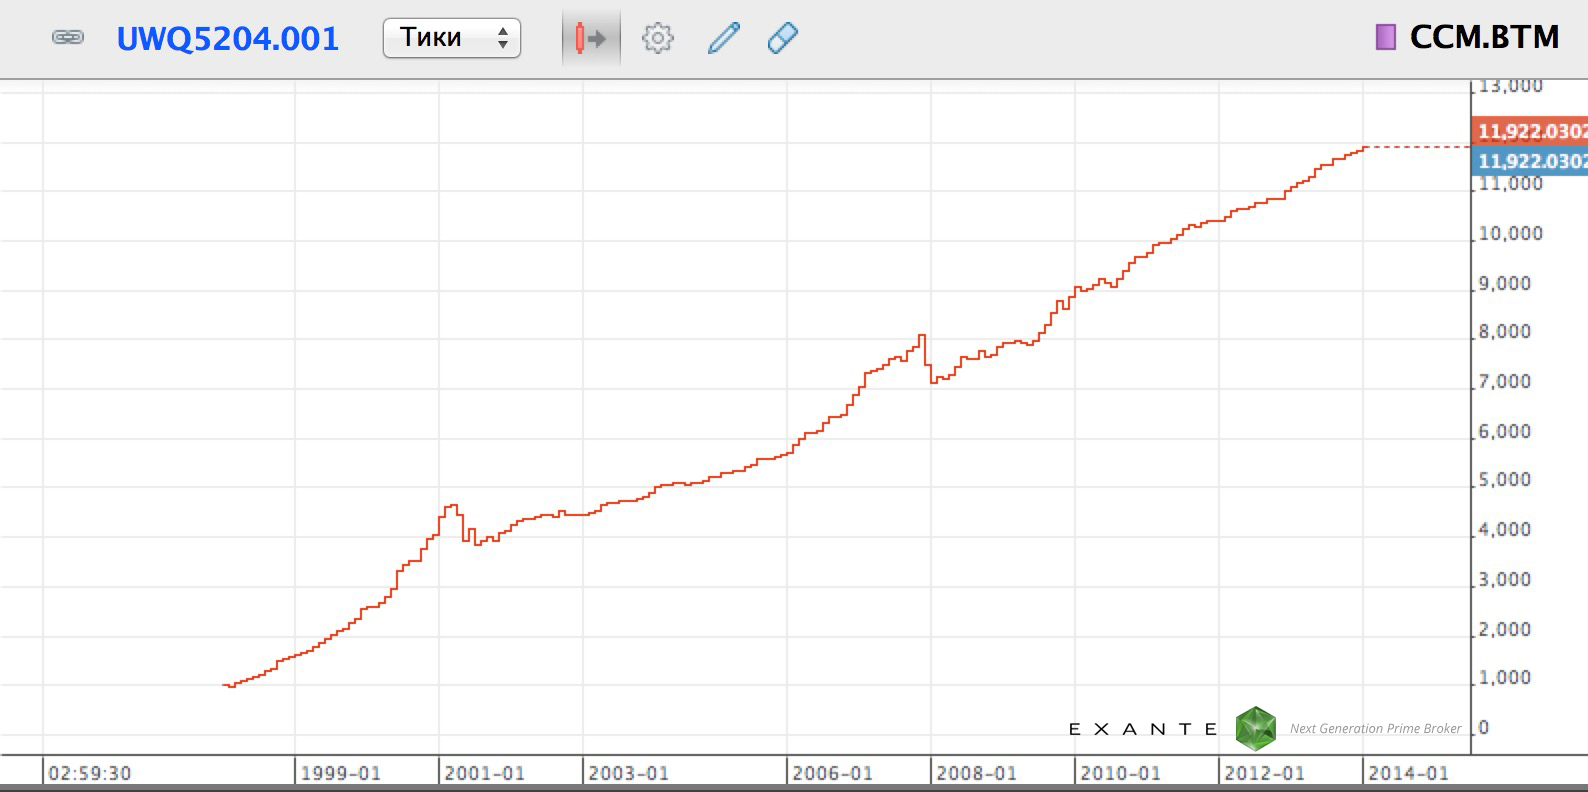Open the Тики timeframe dropdown
1588x792 pixels.
(x=452, y=38)
